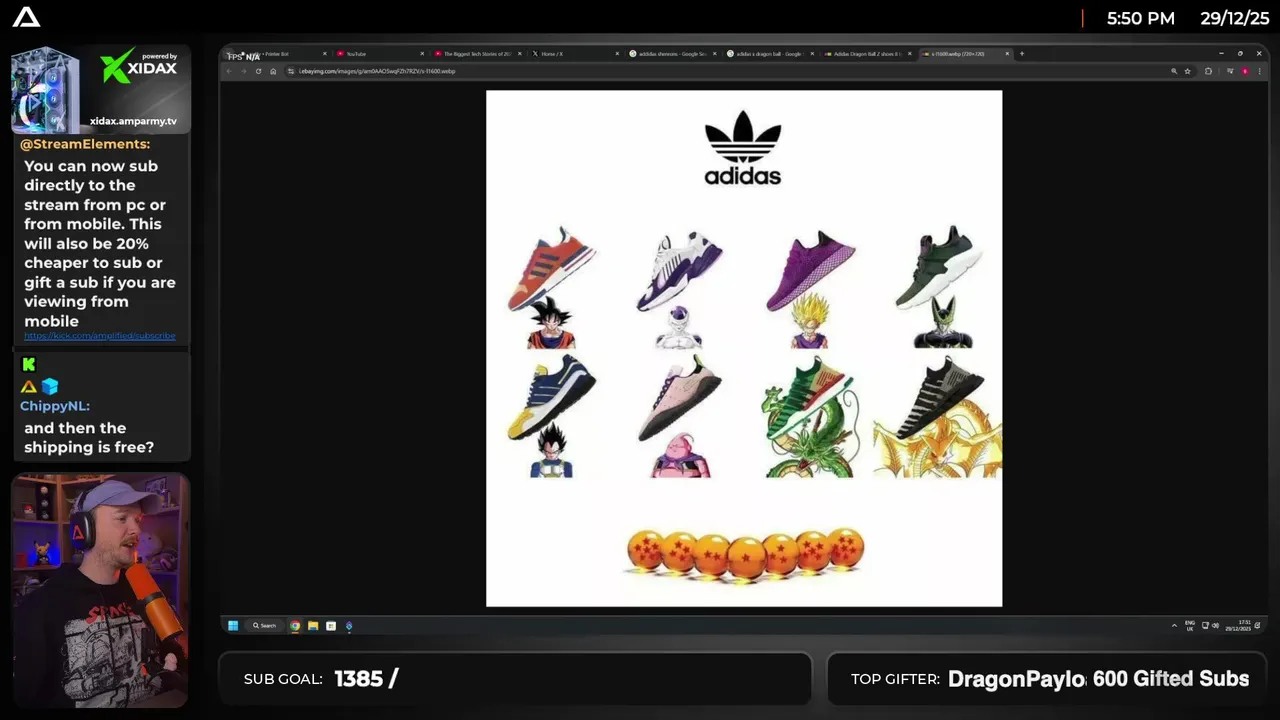Open the kick.com subscribe link in chat
The height and width of the screenshot is (720, 1280).
(100, 336)
